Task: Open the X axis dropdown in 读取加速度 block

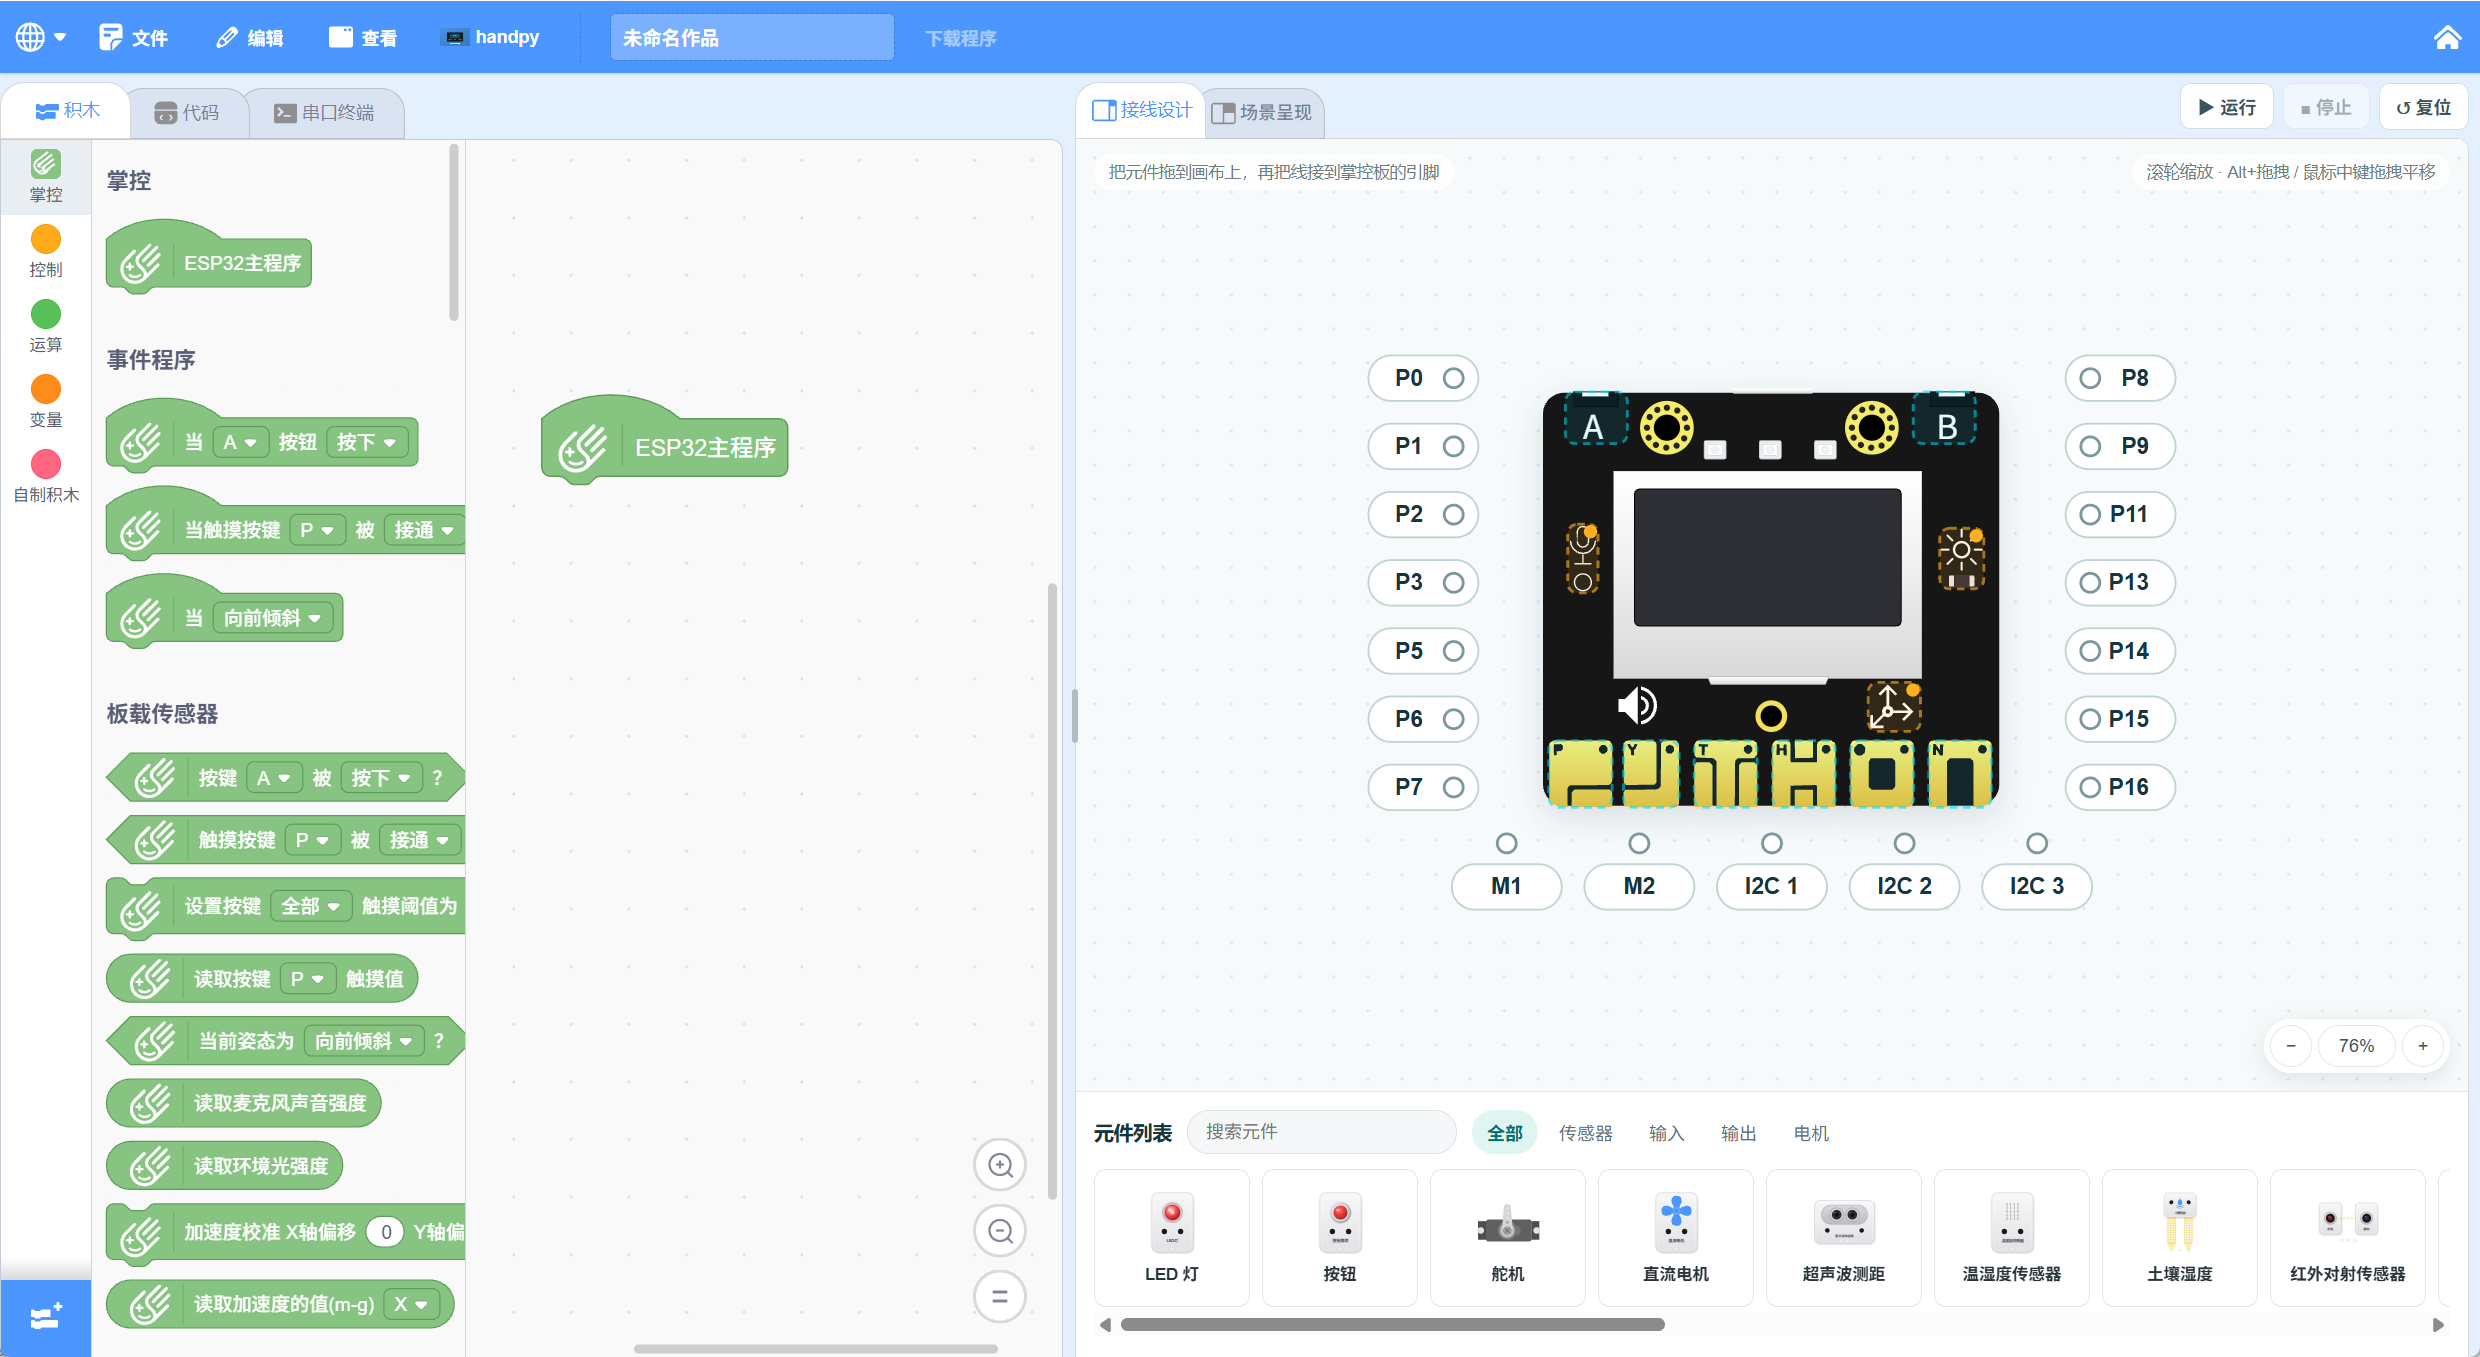Action: coord(411,1304)
